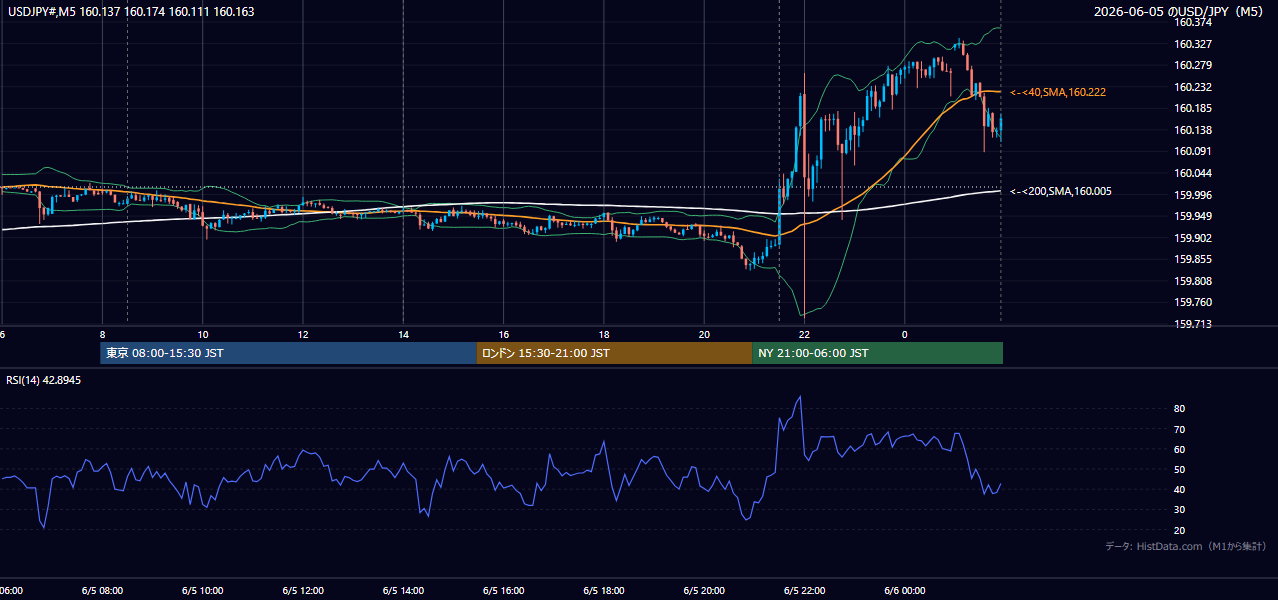Screen dimensions: 1278x600
Task: Click RSI axis level 80
Action: [x=1180, y=409]
